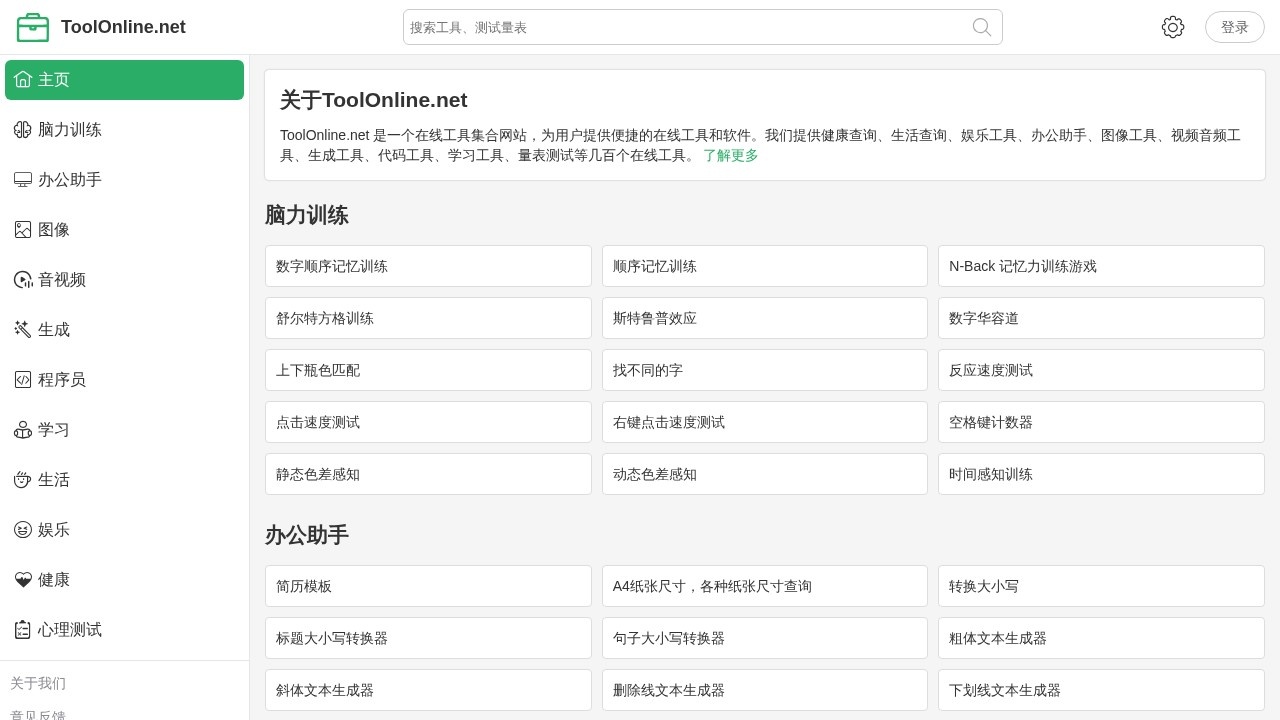The image size is (1280, 720).
Task: Click the play icon for 音视频
Action: tap(23, 280)
